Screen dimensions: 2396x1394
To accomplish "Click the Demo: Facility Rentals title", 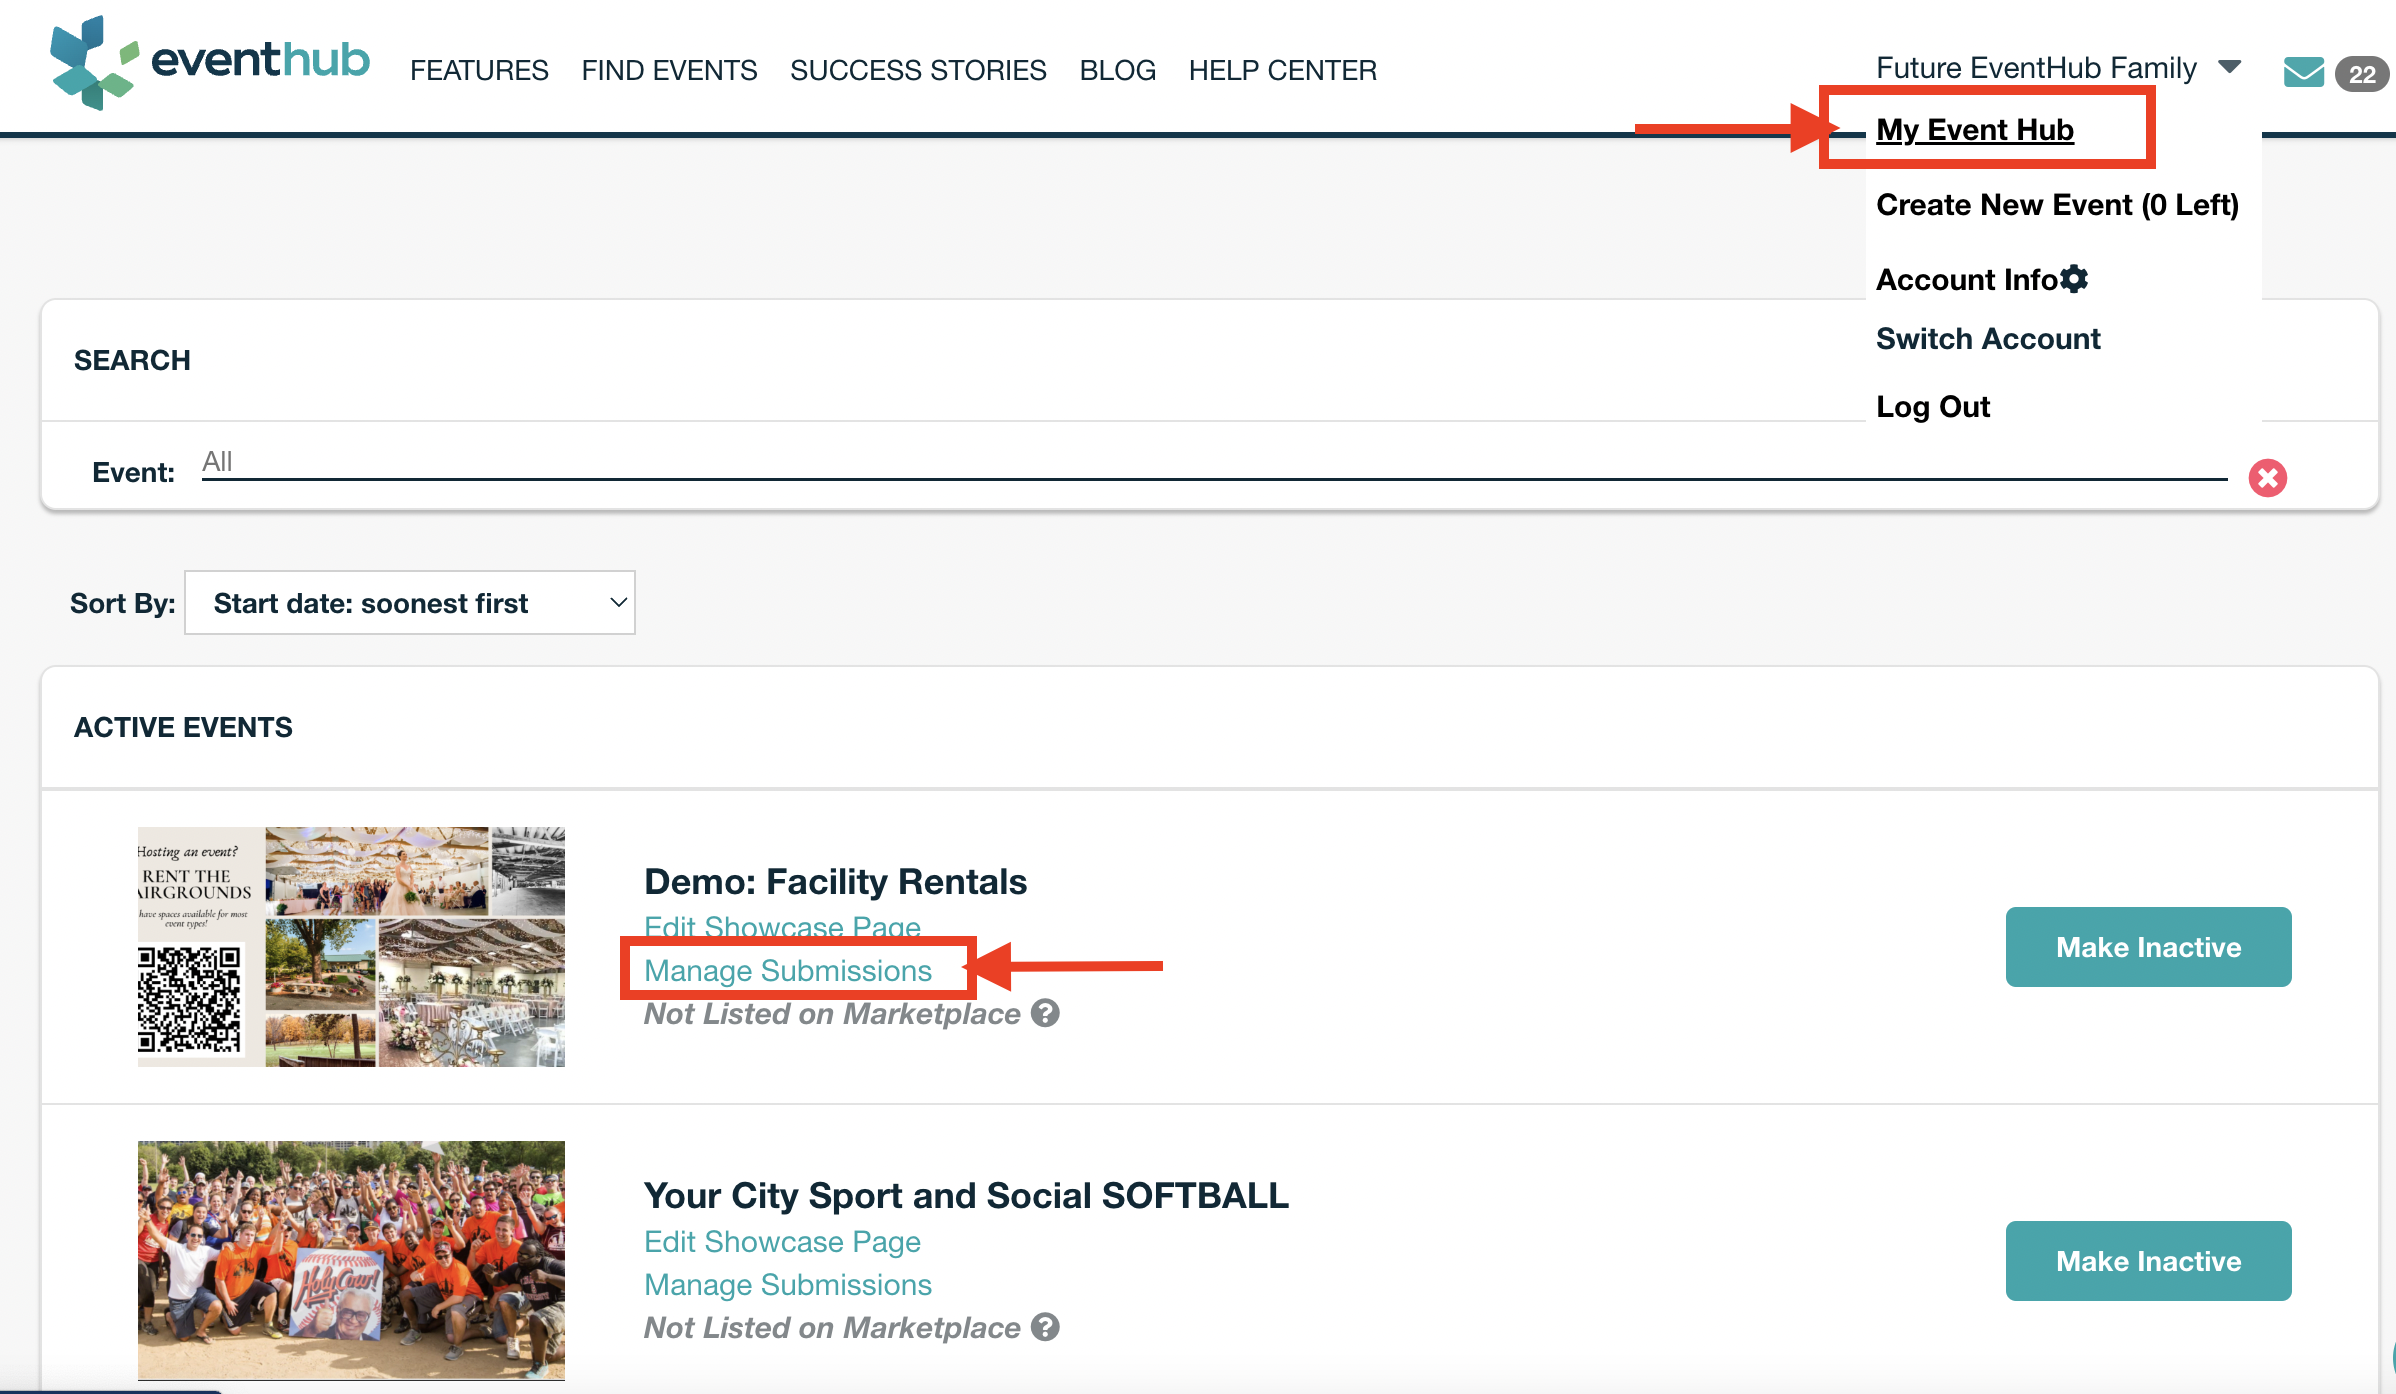I will click(x=835, y=881).
